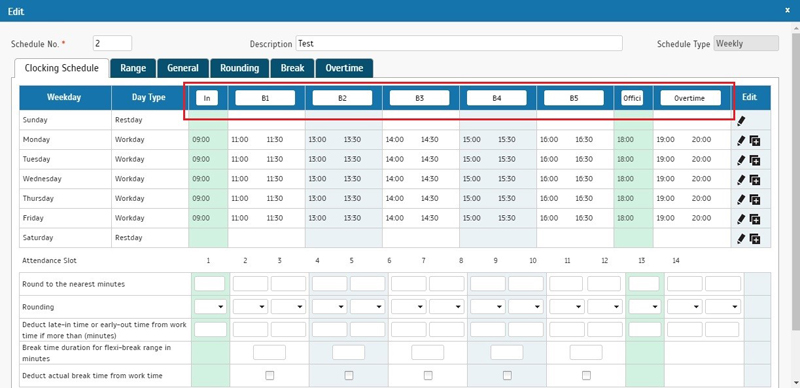The height and width of the screenshot is (388, 800).
Task: Edit Monday row with the pencil icon
Action: point(741,141)
